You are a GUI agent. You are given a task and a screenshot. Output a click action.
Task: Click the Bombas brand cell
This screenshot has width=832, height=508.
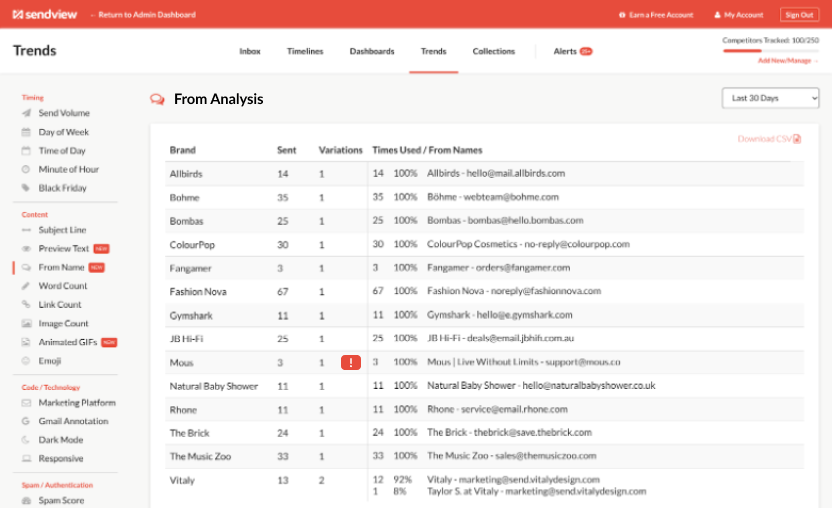click(x=186, y=221)
